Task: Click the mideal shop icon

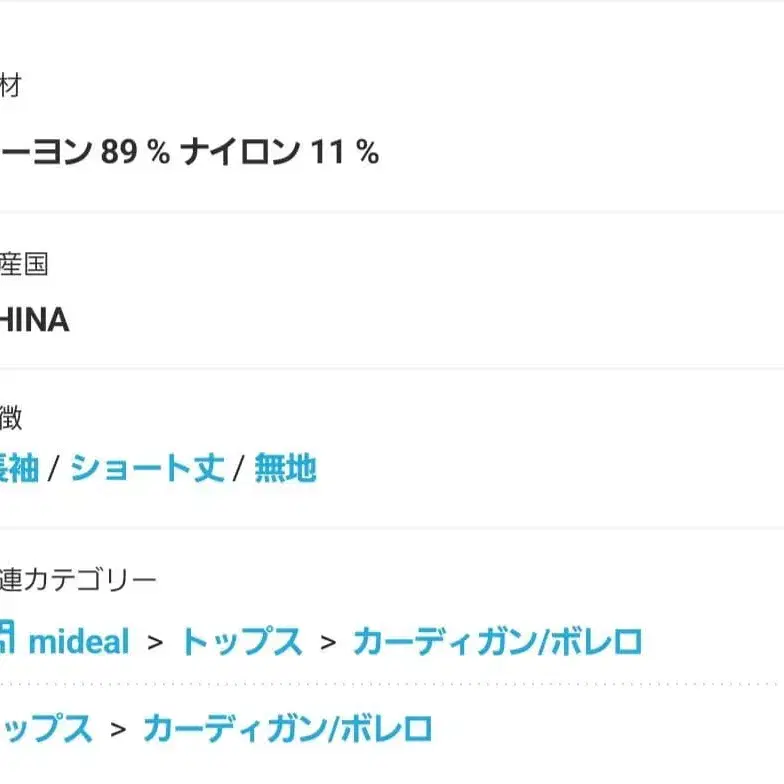Action: point(6,638)
